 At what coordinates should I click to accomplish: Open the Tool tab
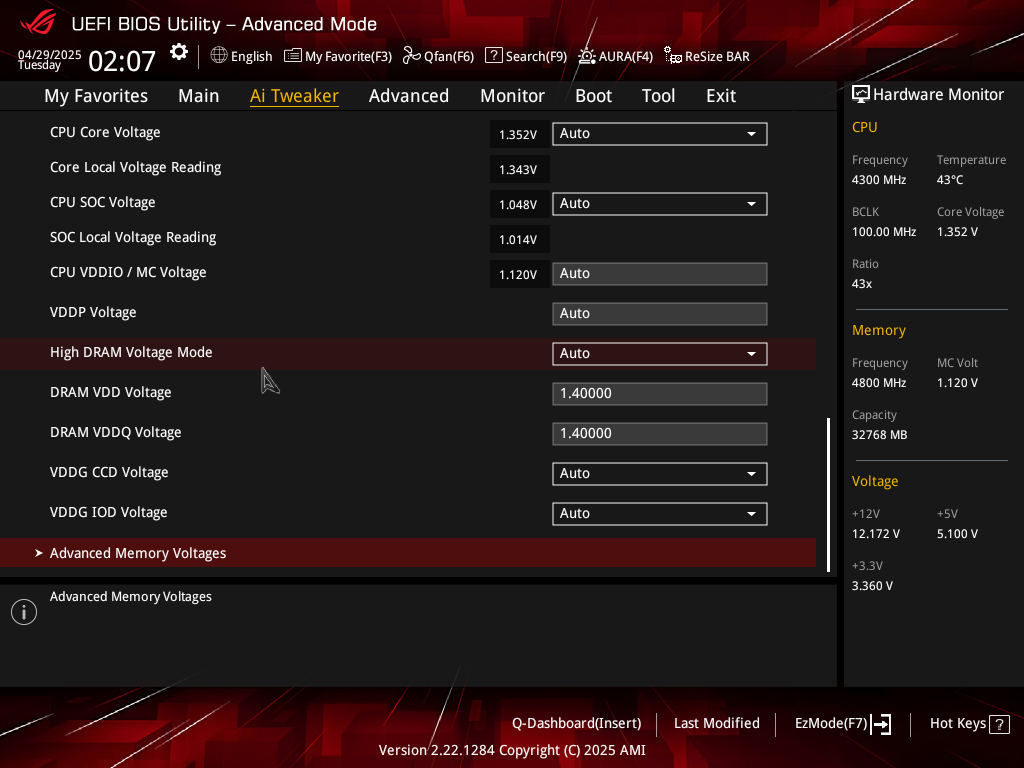click(658, 96)
